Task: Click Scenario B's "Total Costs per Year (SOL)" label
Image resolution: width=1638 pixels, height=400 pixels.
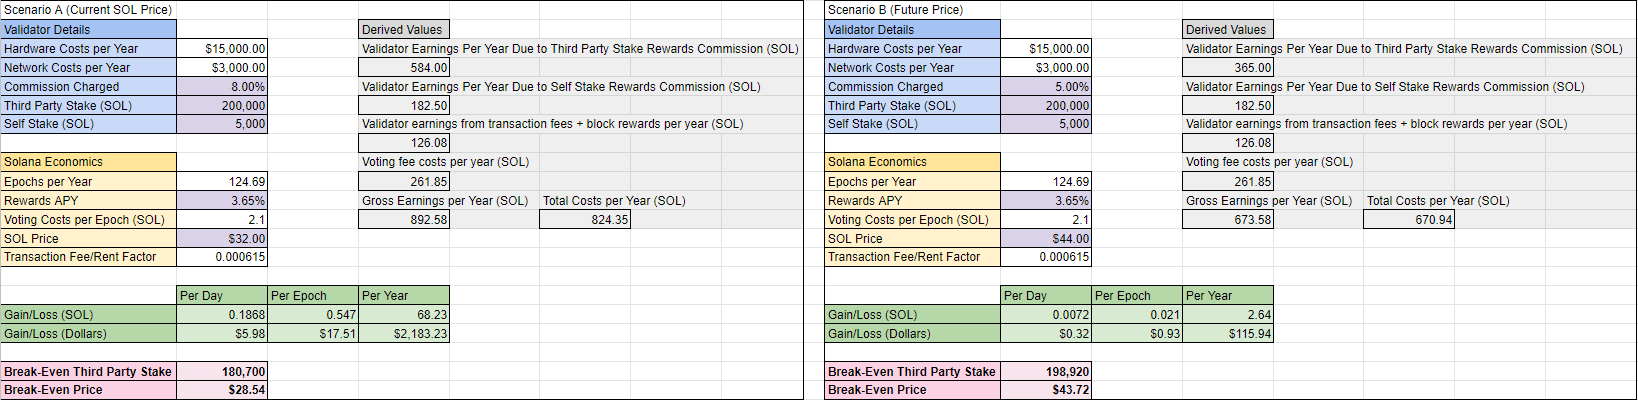Action: tap(1438, 201)
